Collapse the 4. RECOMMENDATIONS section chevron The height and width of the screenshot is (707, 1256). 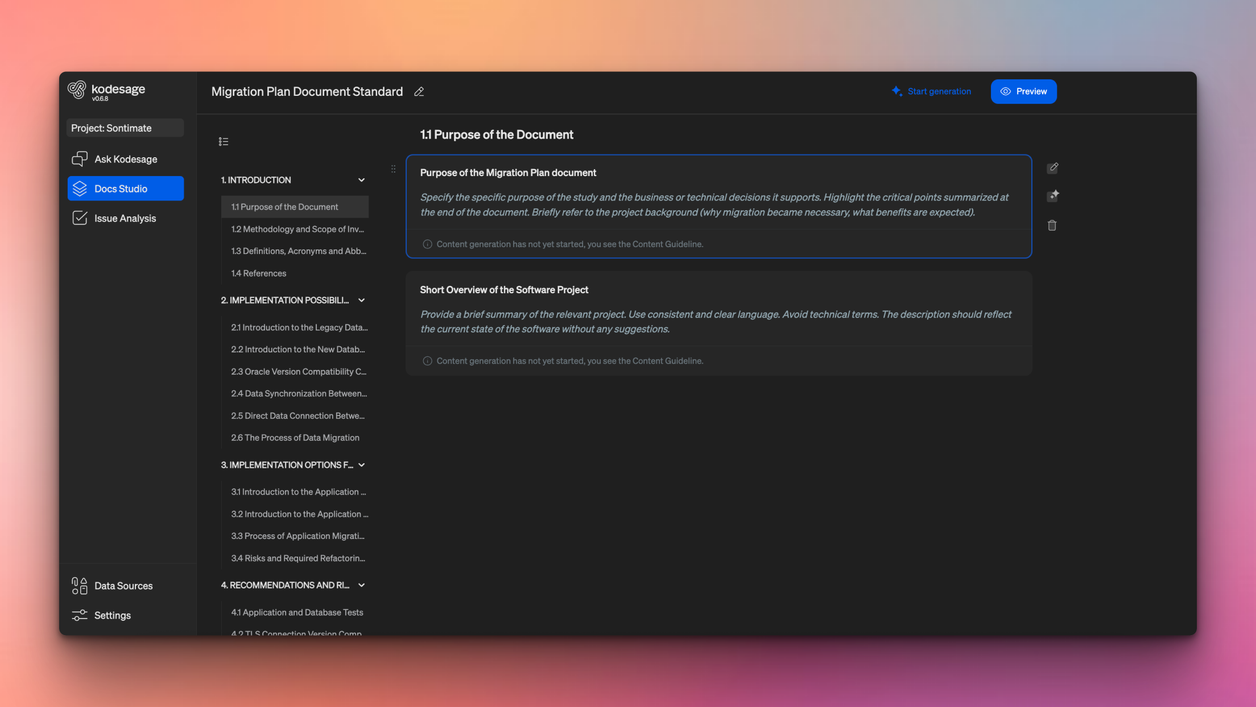pos(361,585)
